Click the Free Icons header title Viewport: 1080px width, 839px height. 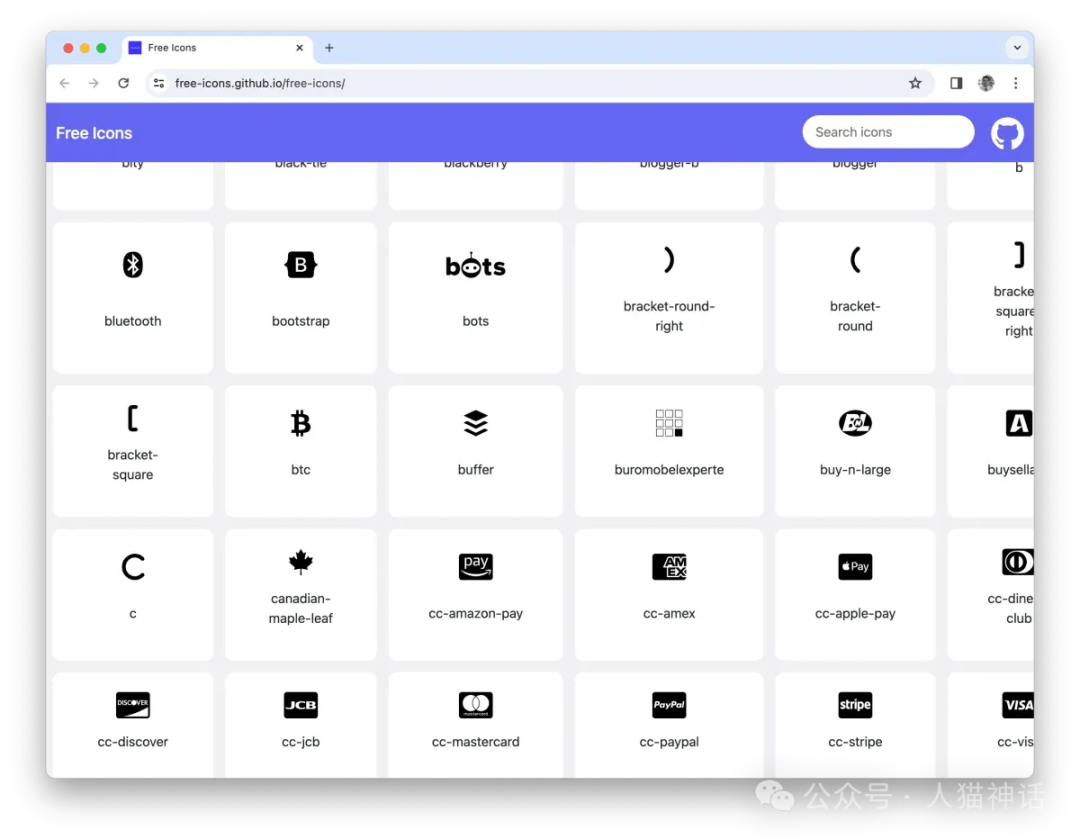coord(94,133)
